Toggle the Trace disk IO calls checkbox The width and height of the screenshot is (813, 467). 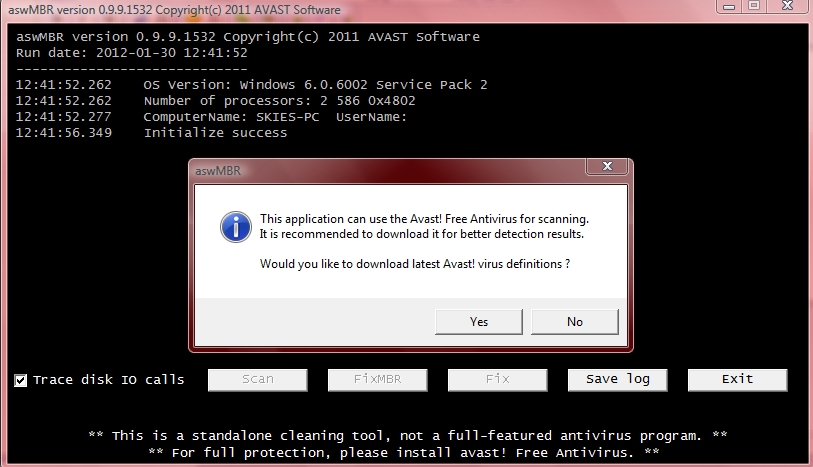tap(20, 380)
